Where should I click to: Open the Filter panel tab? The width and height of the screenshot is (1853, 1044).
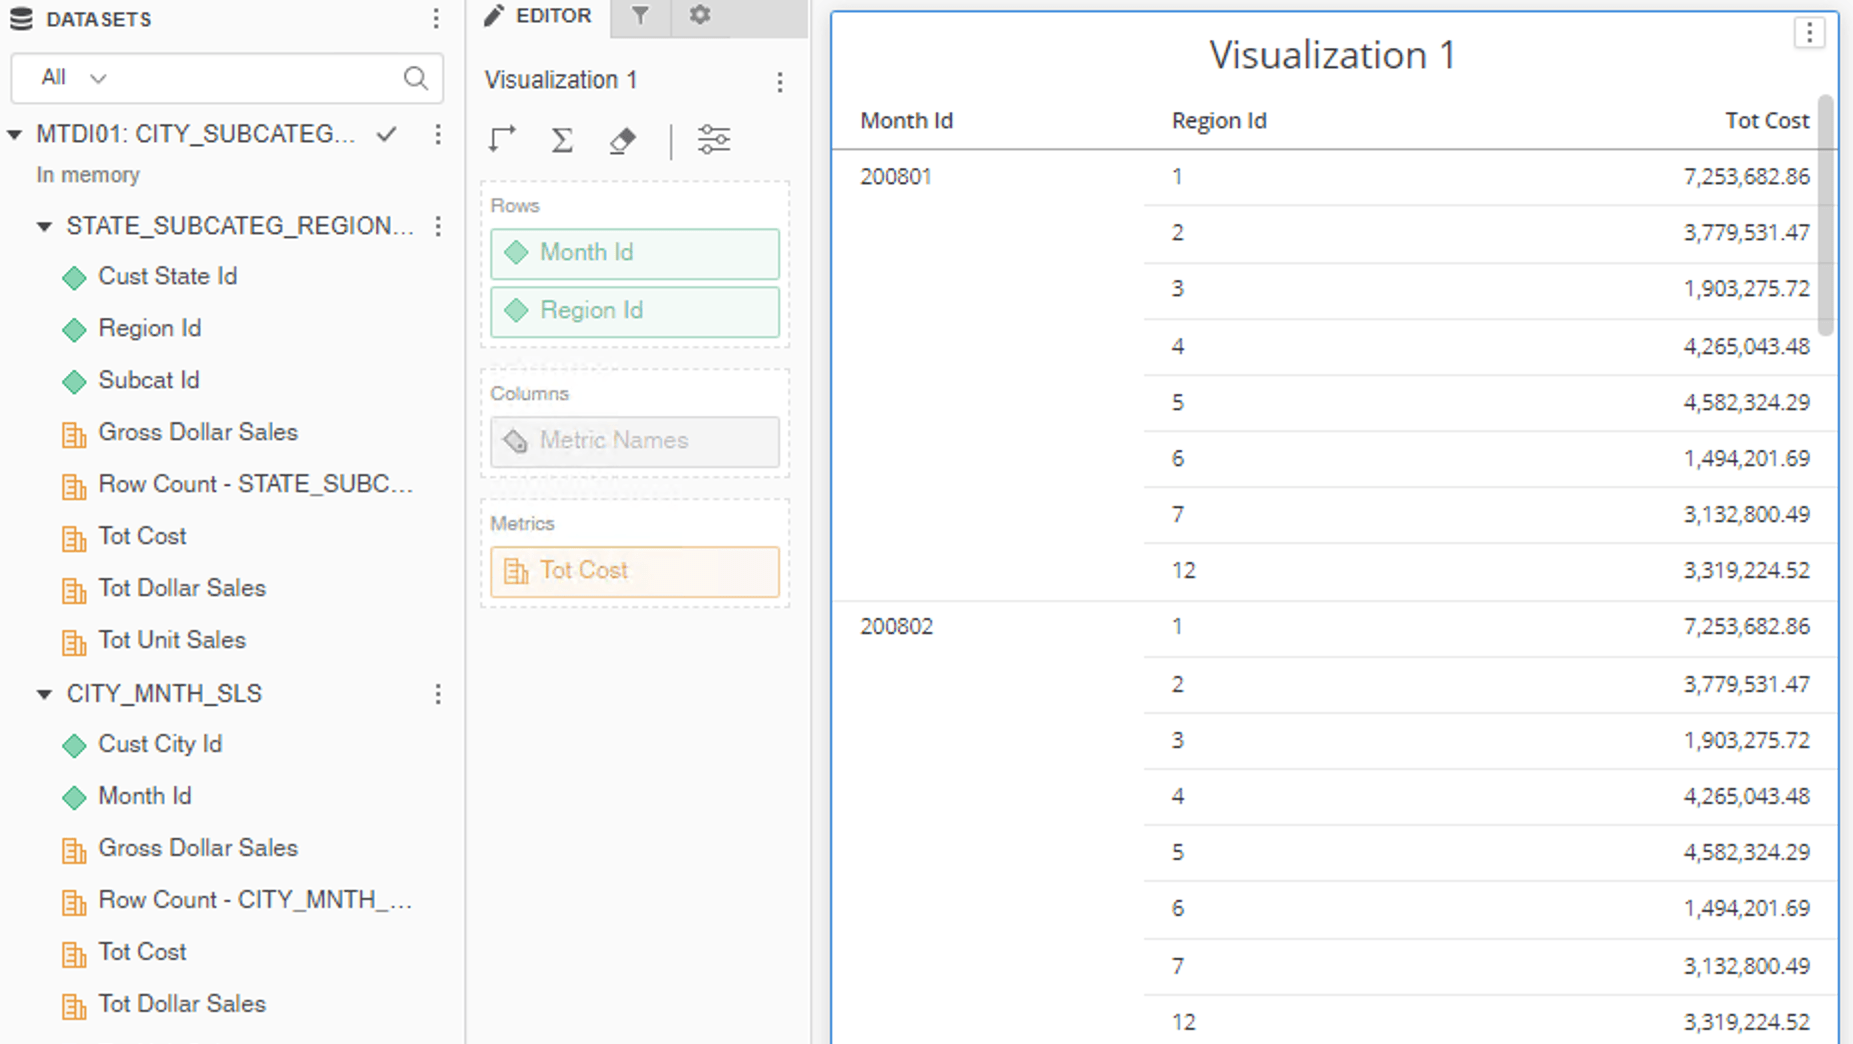click(640, 16)
